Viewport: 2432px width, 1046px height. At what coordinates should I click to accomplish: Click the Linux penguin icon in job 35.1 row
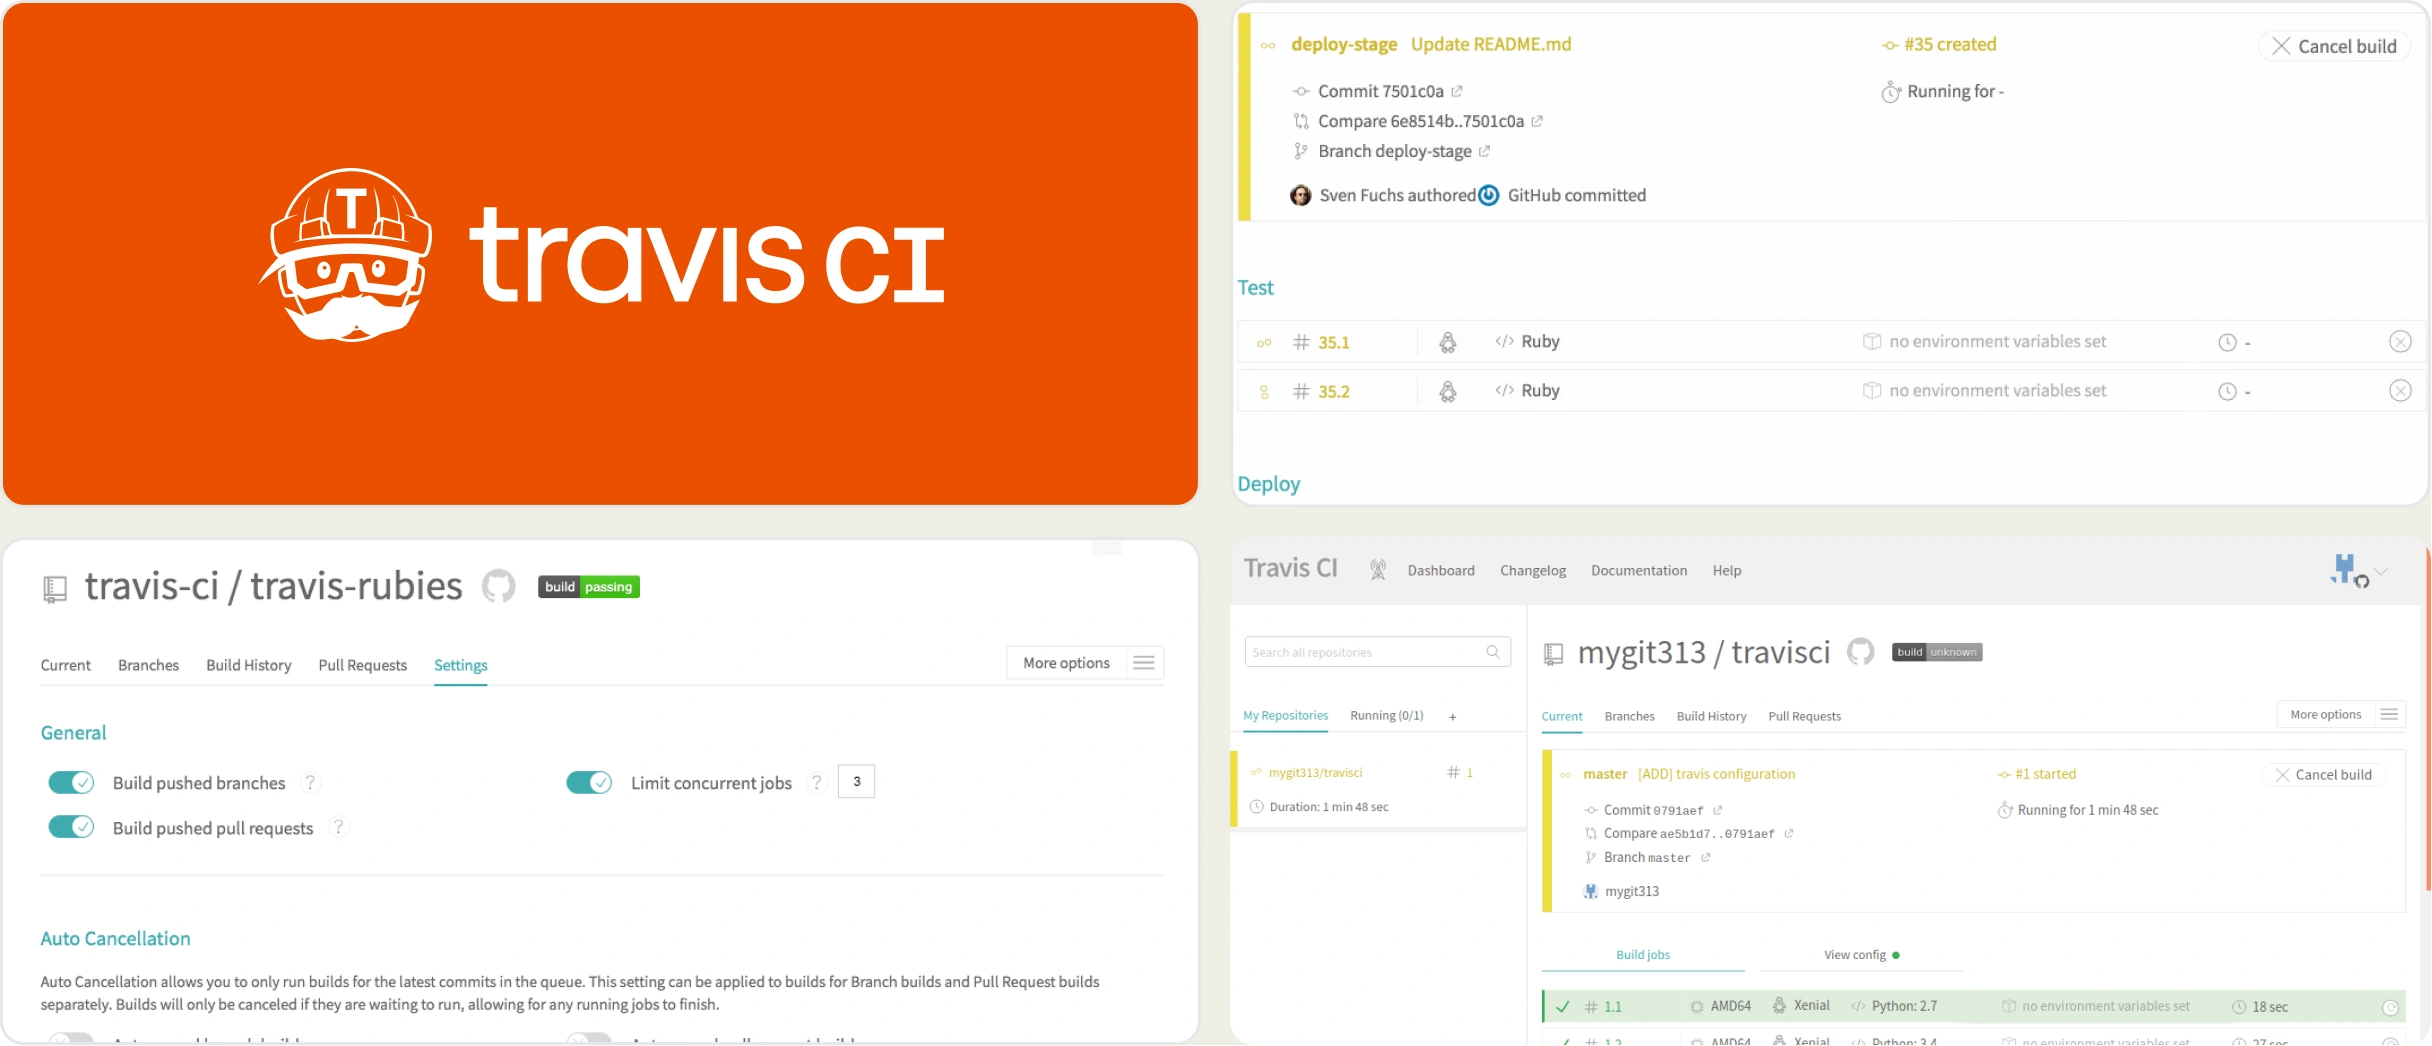(1447, 342)
